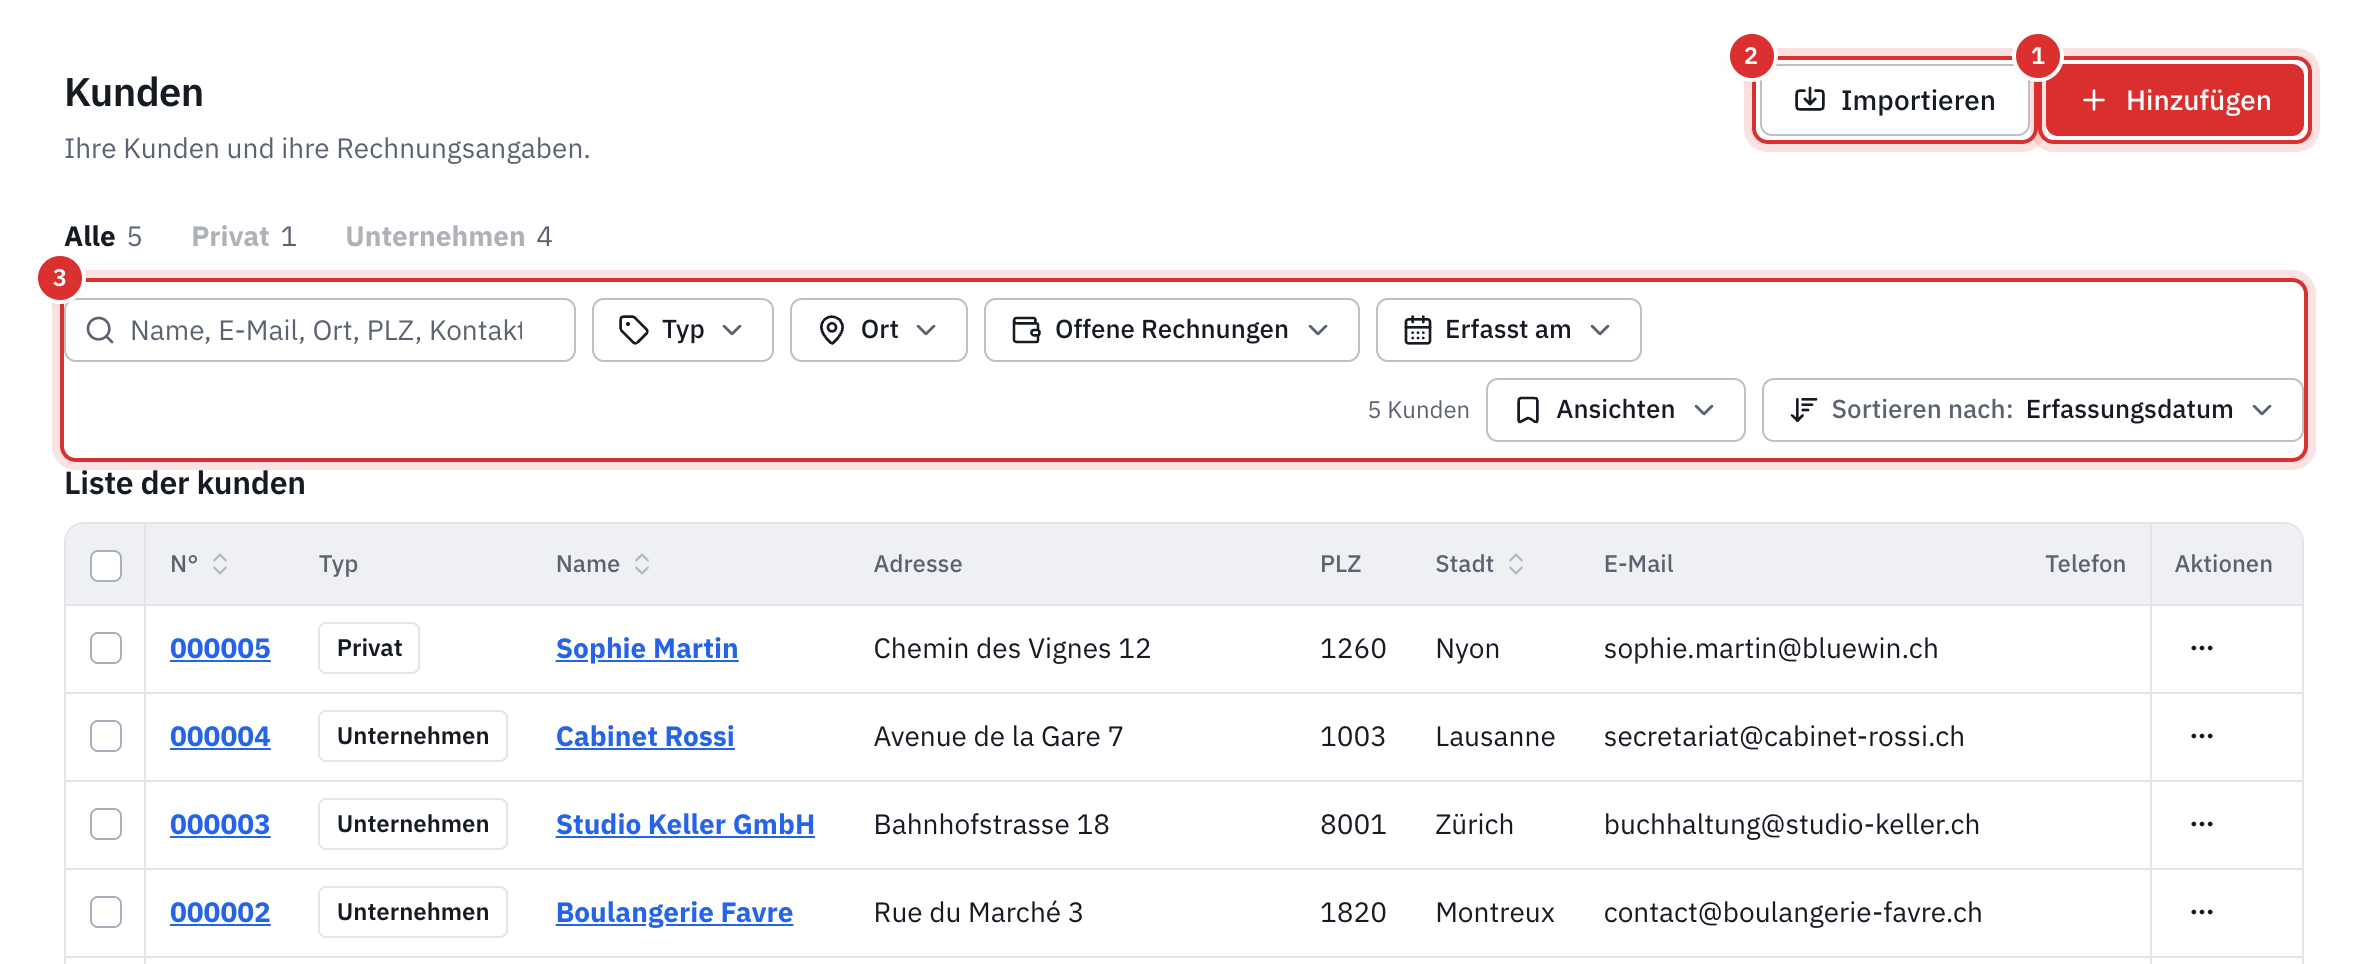Screen dimensions: 2368x964
Task: Open the Ort filter dropdown
Action: 878,330
